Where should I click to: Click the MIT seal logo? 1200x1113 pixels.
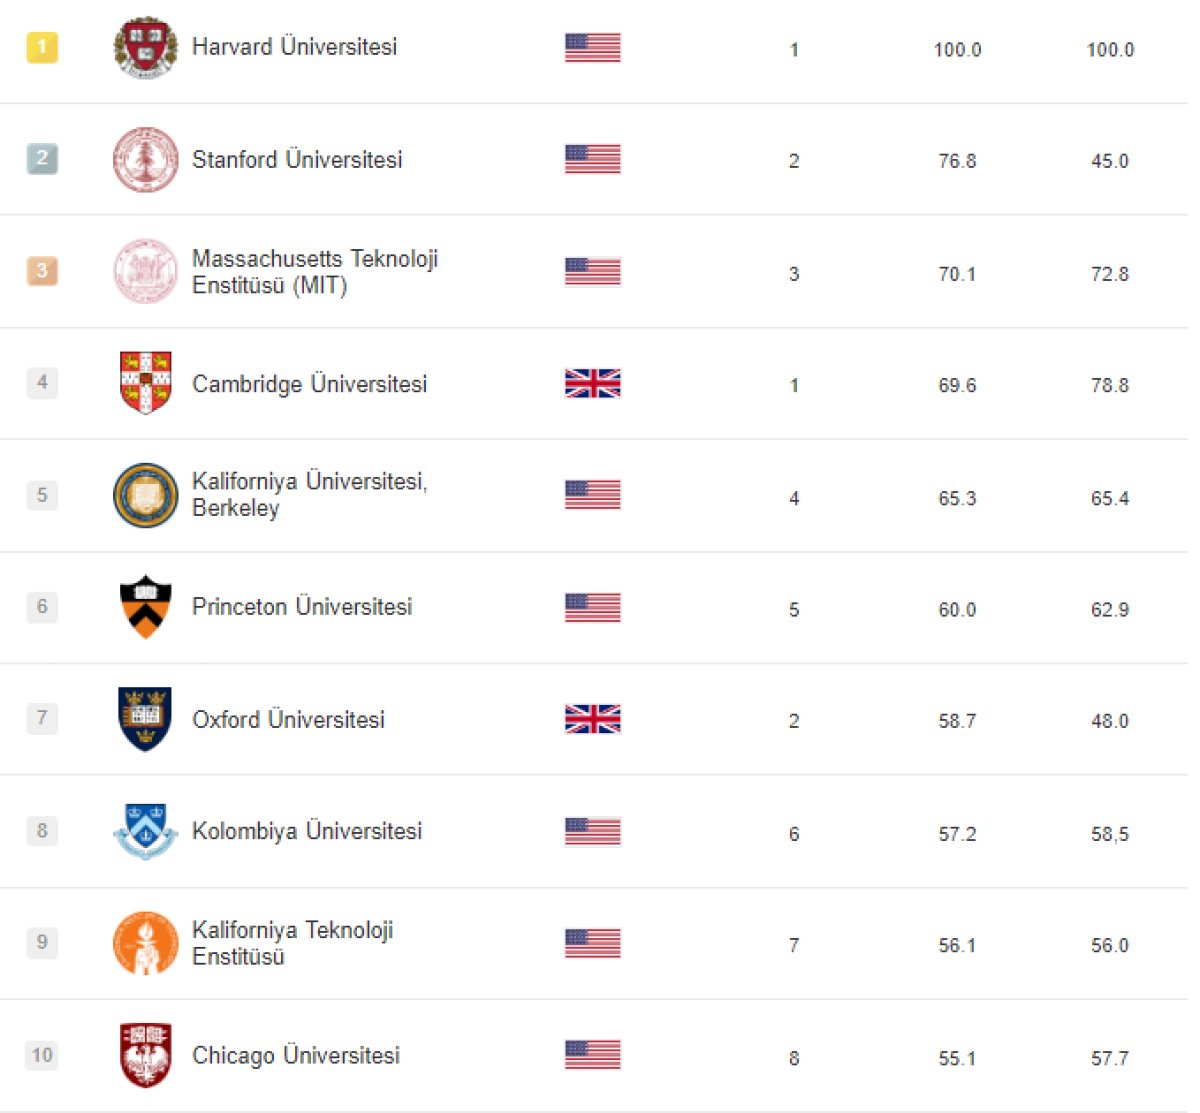point(145,271)
